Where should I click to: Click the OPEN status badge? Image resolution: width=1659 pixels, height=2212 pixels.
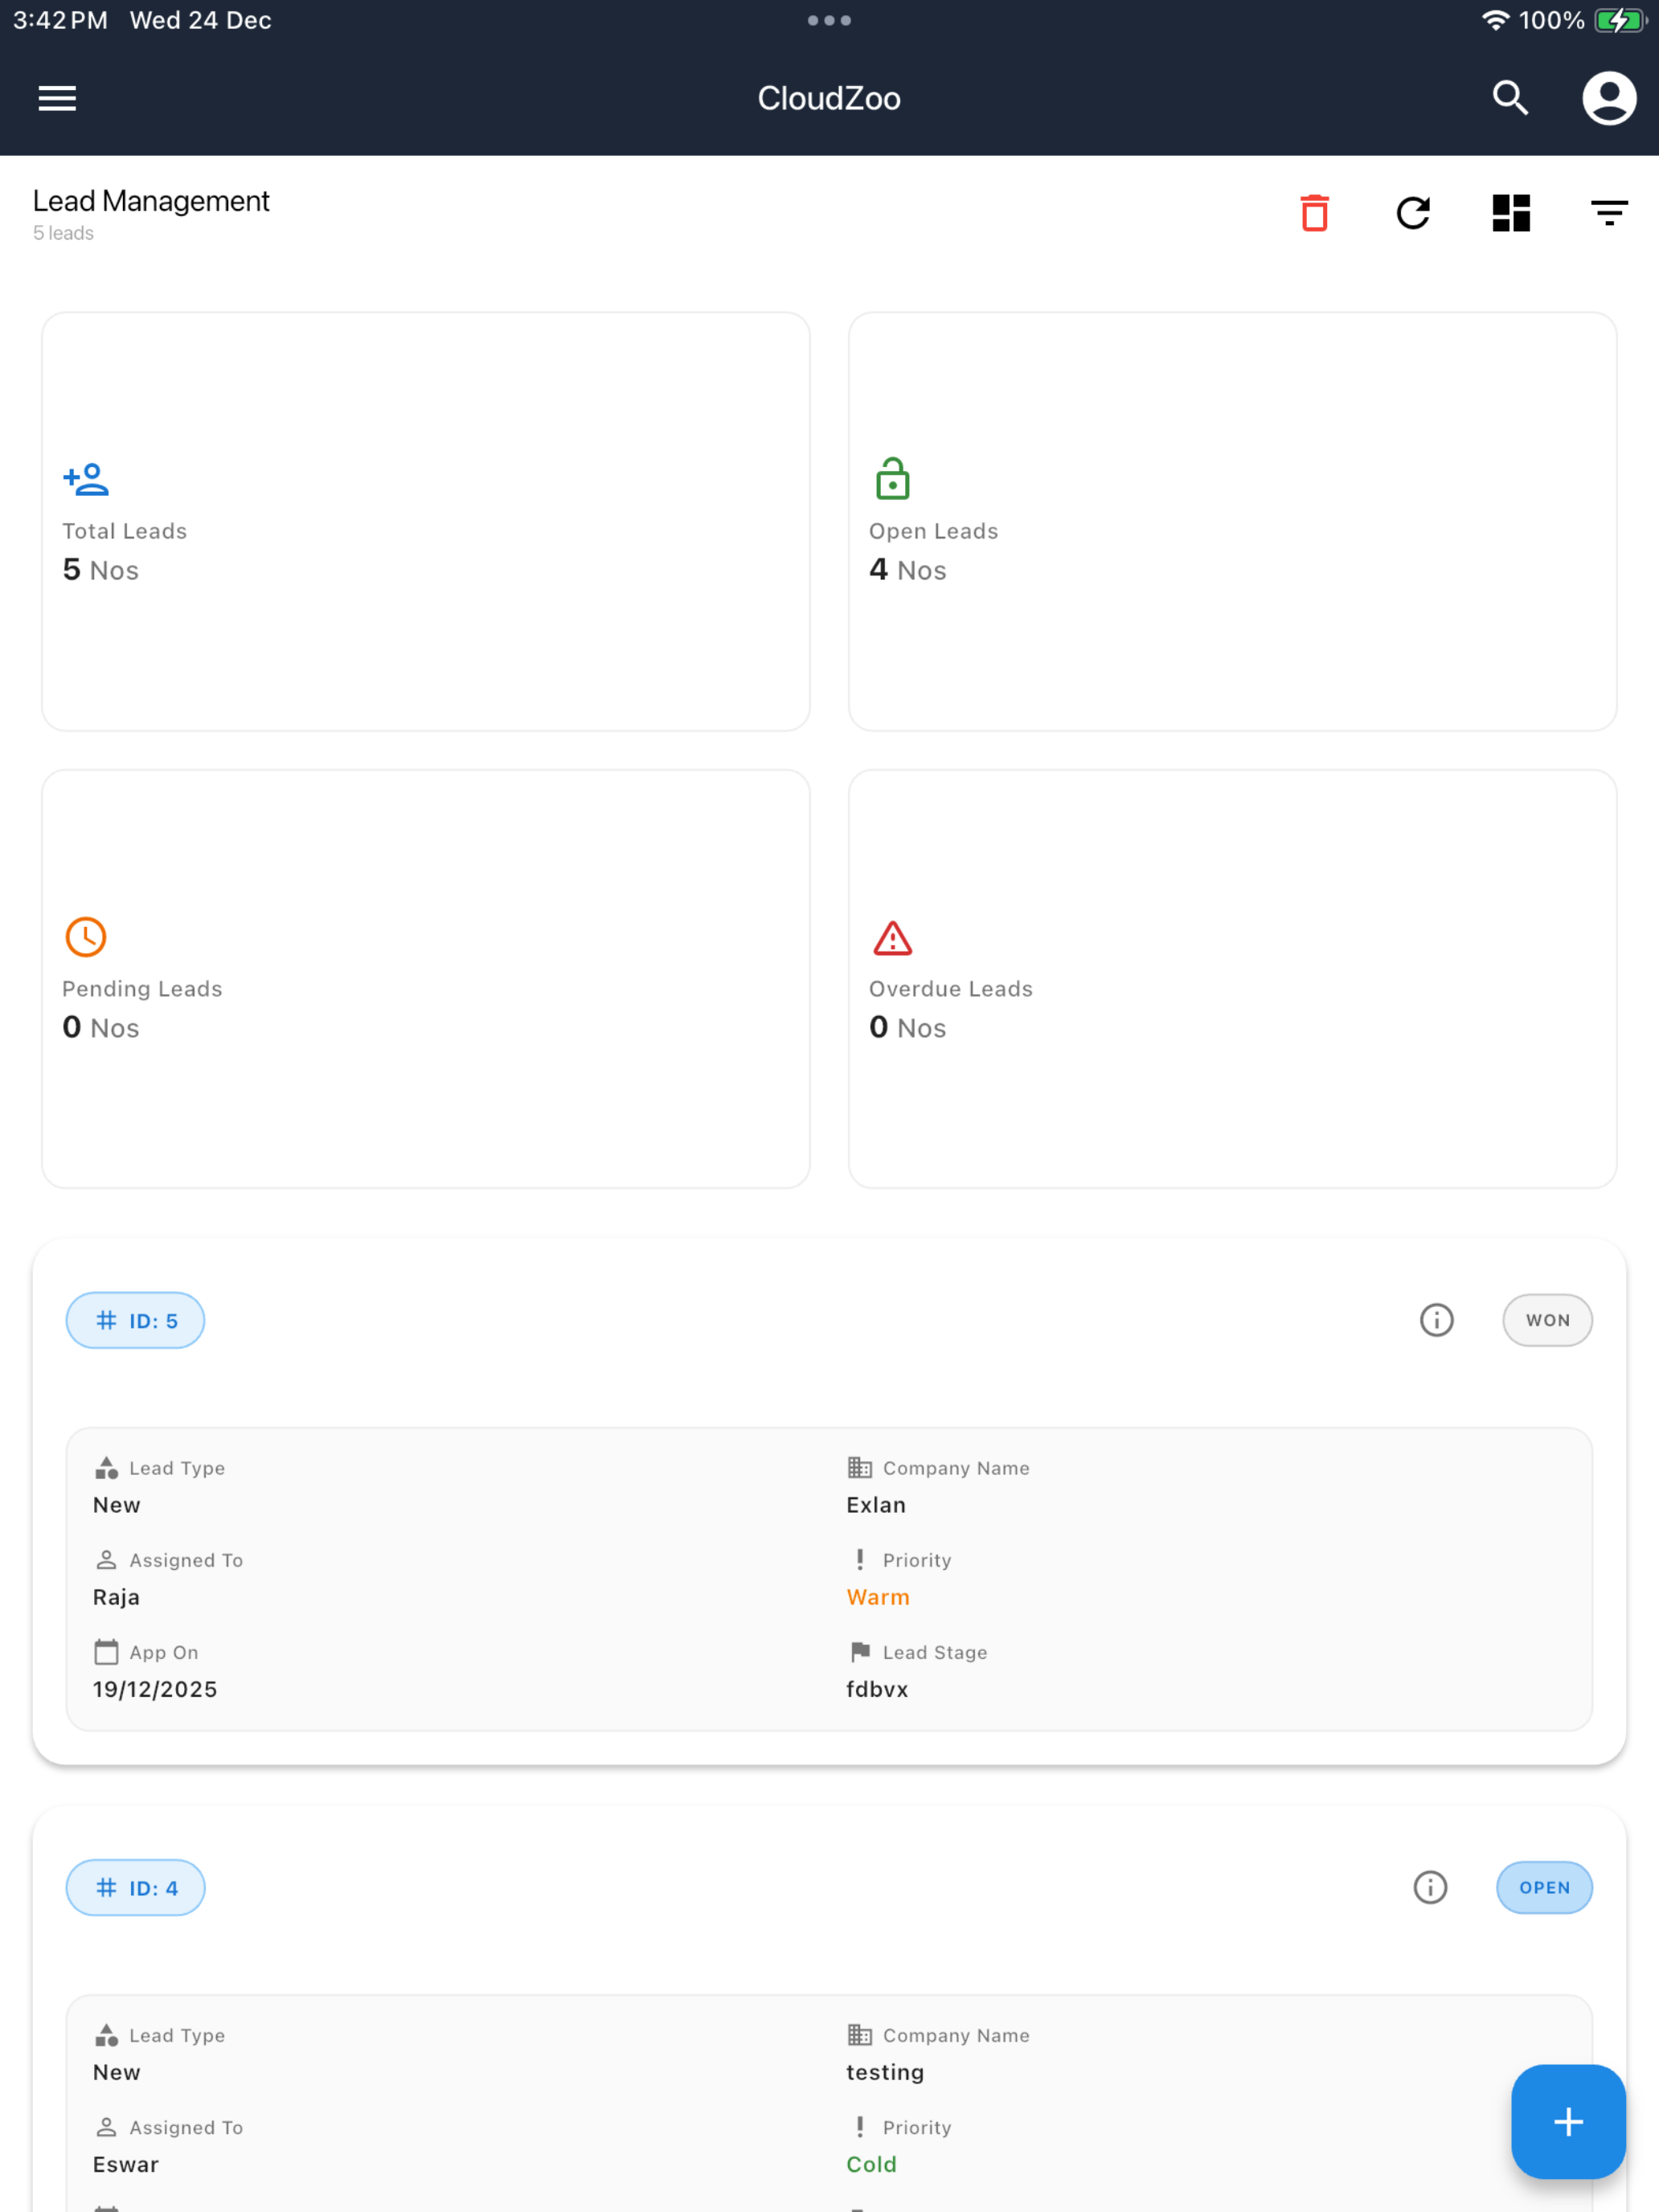(1544, 1887)
